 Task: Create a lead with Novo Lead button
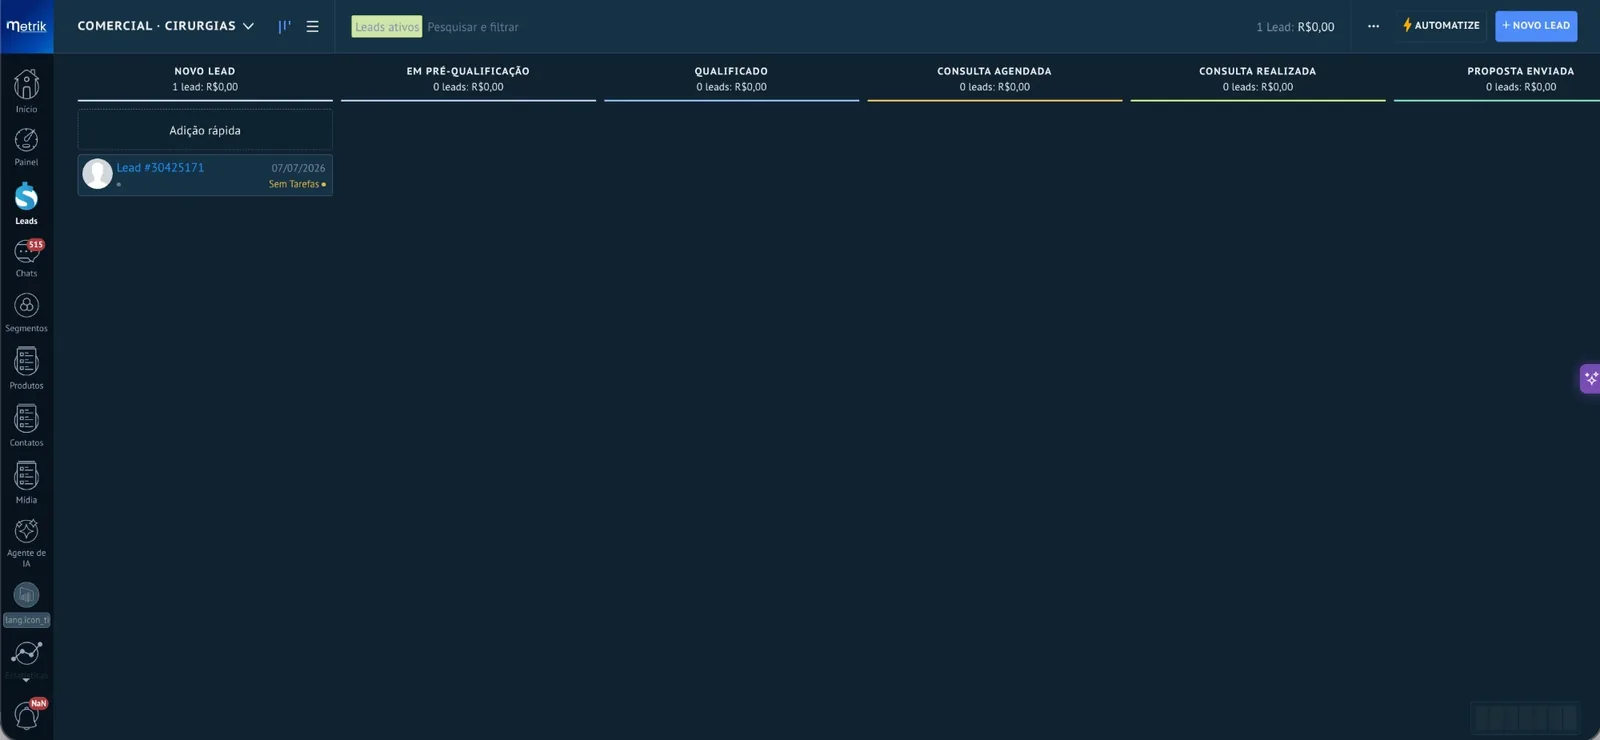[x=1536, y=26]
